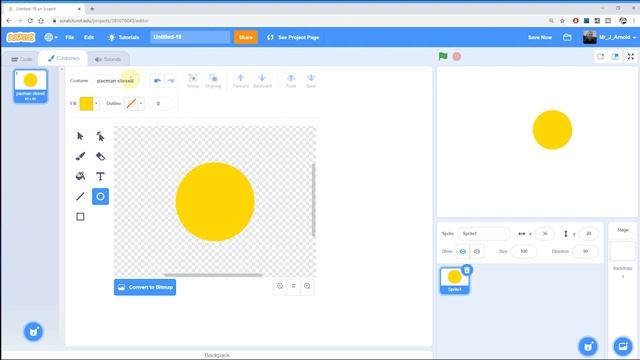Viewport: 640px width, 360px height.
Task: Switch to large stage layout
Action: pos(615,57)
